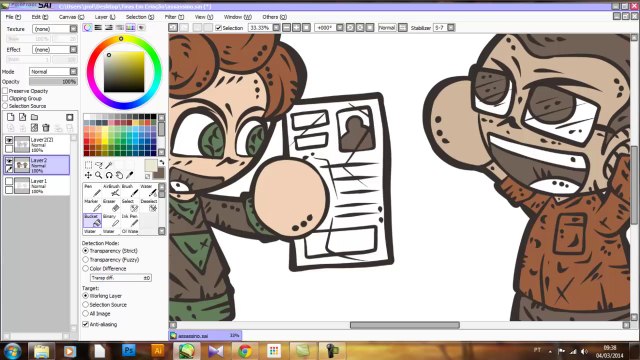The width and height of the screenshot is (640, 360).
Task: Create a new normal layer
Action: [11, 117]
